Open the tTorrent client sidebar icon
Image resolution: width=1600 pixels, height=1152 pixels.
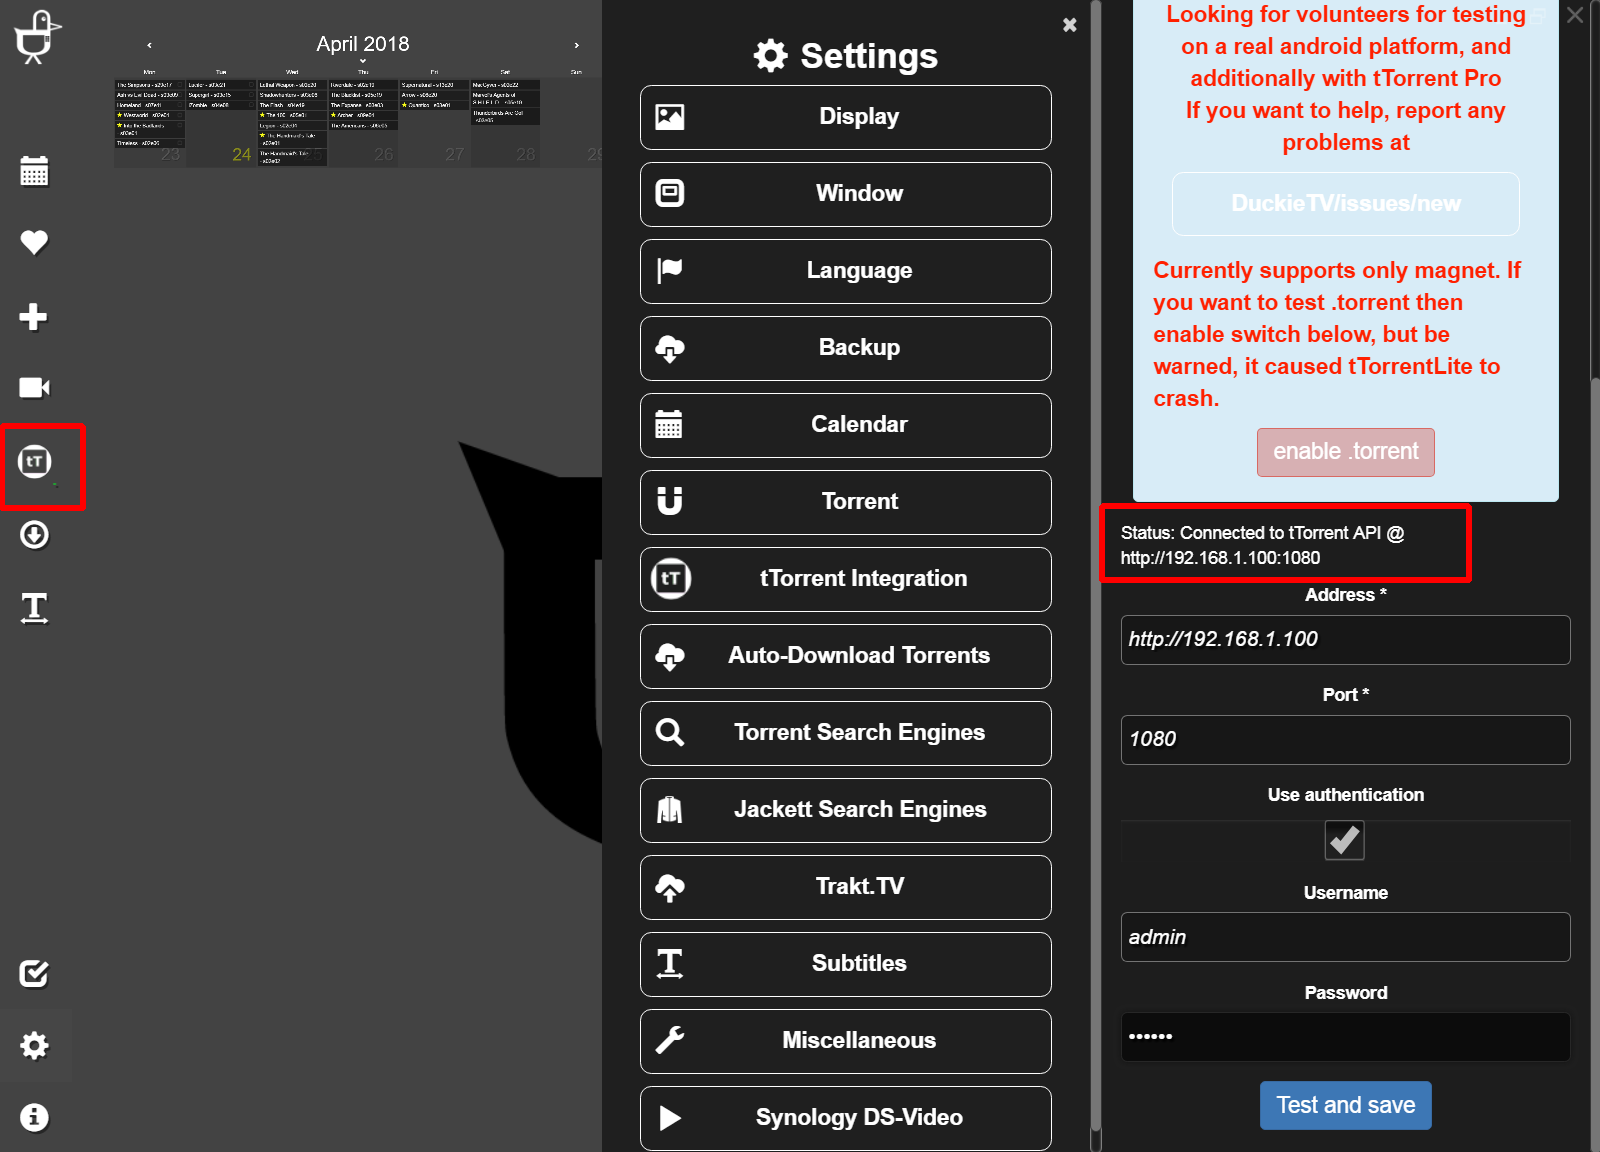[35, 461]
